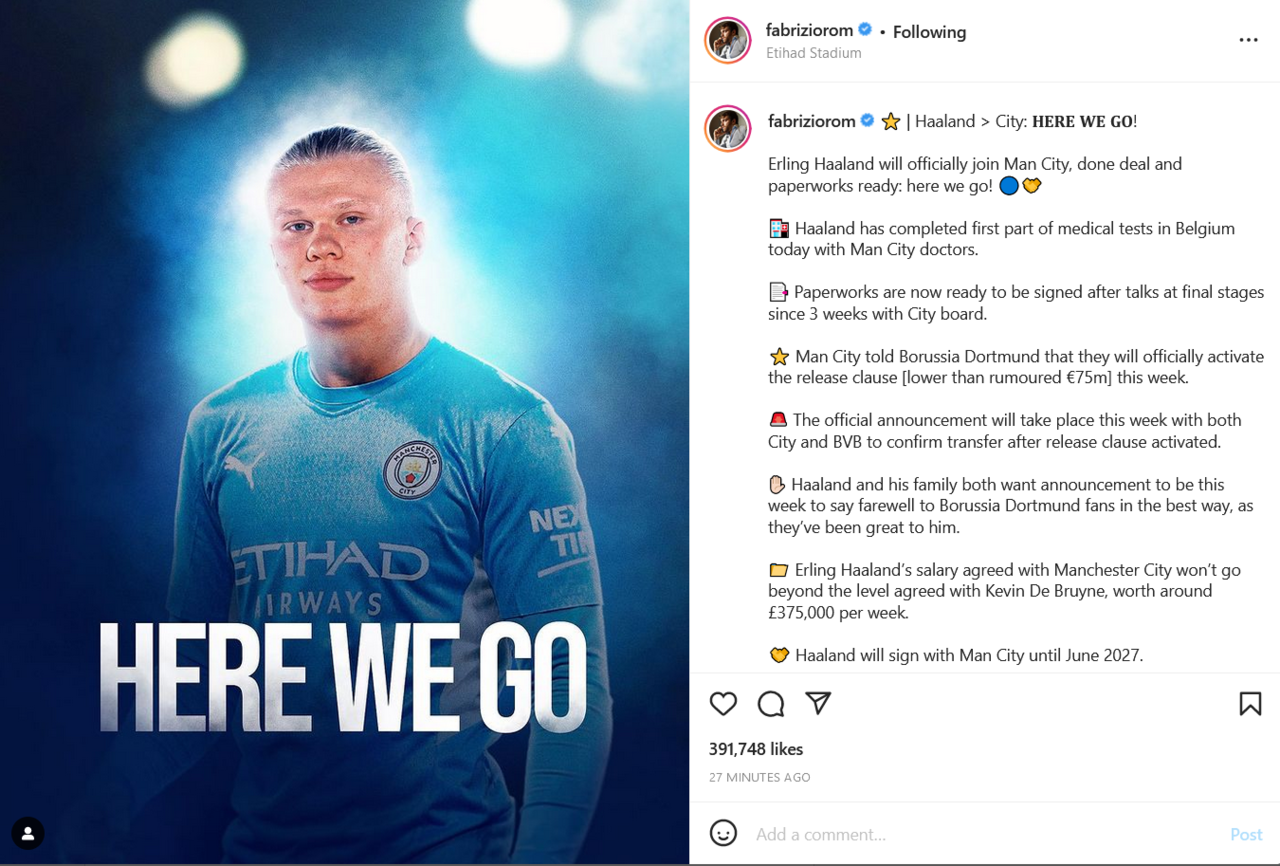Open the 27 minutes ago timestamp
The width and height of the screenshot is (1280, 866).
[x=759, y=777]
